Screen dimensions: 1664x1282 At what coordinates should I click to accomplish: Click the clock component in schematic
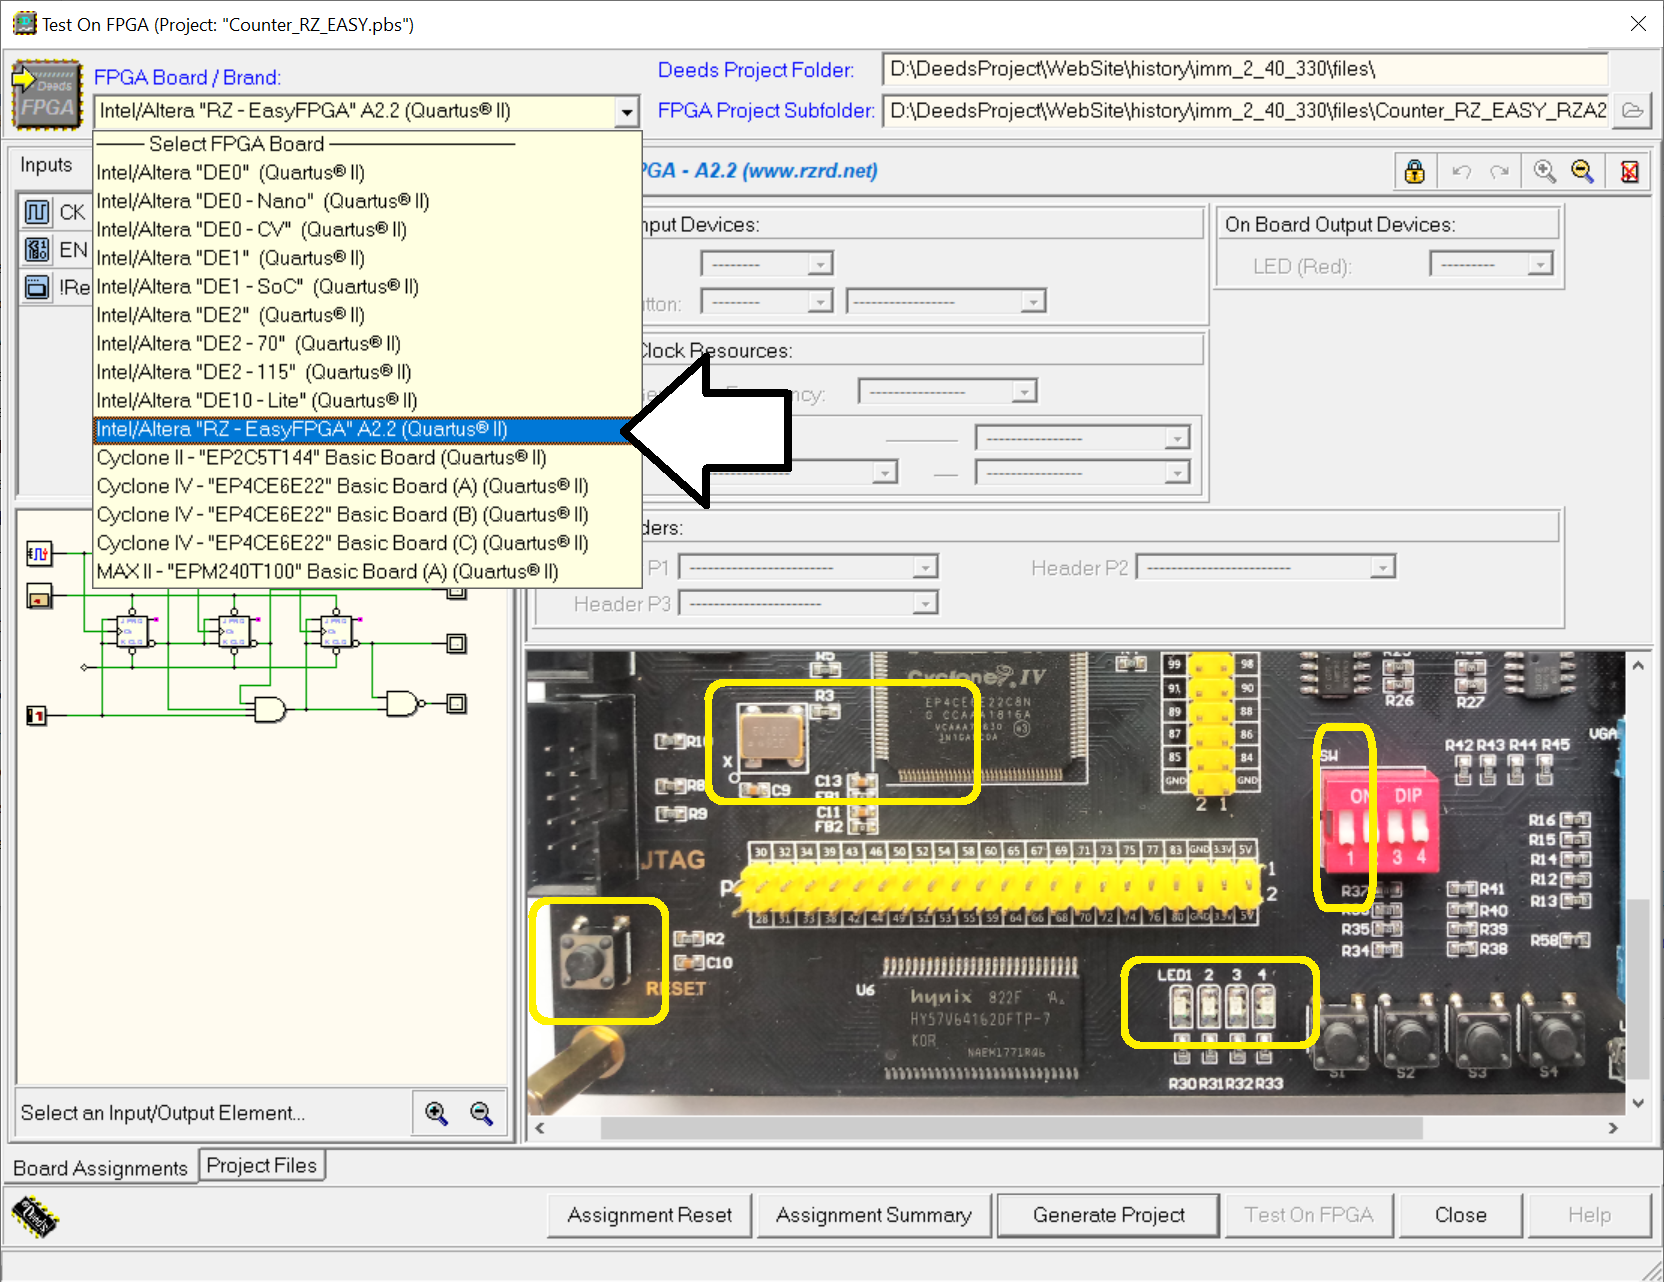click(39, 553)
